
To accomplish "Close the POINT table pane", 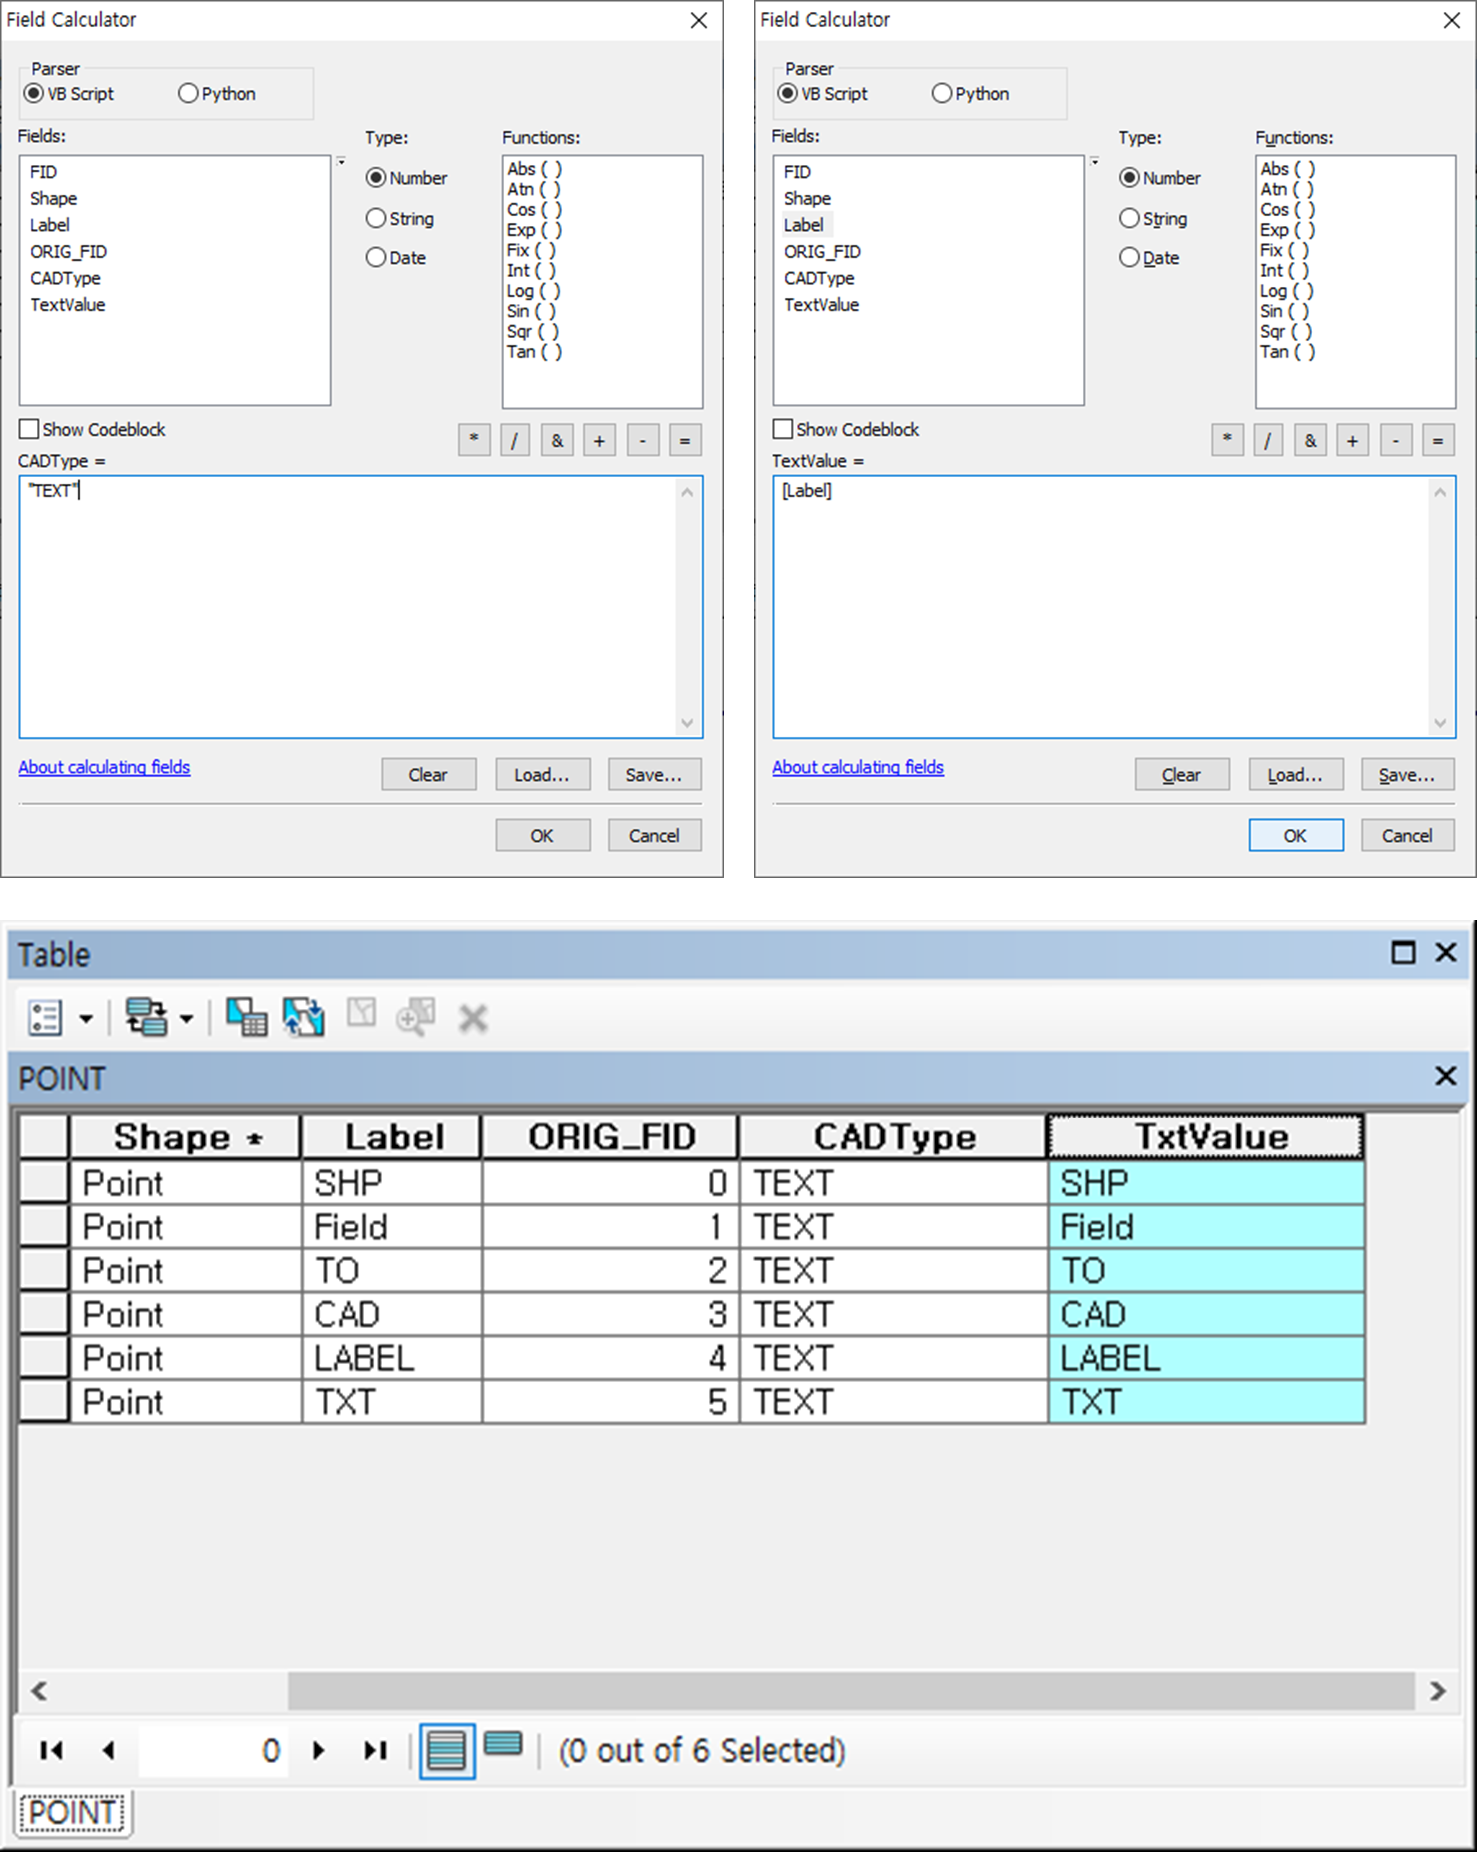I will tap(1445, 1075).
